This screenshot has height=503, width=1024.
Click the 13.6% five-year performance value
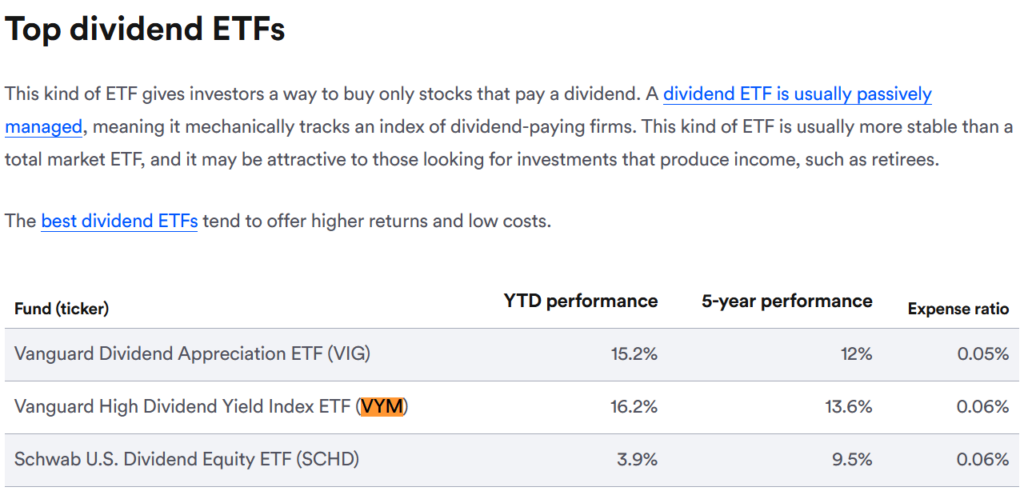pyautogui.click(x=851, y=407)
